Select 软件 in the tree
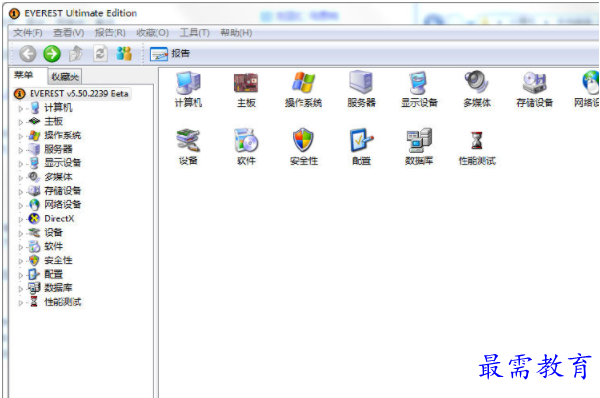 (53, 246)
